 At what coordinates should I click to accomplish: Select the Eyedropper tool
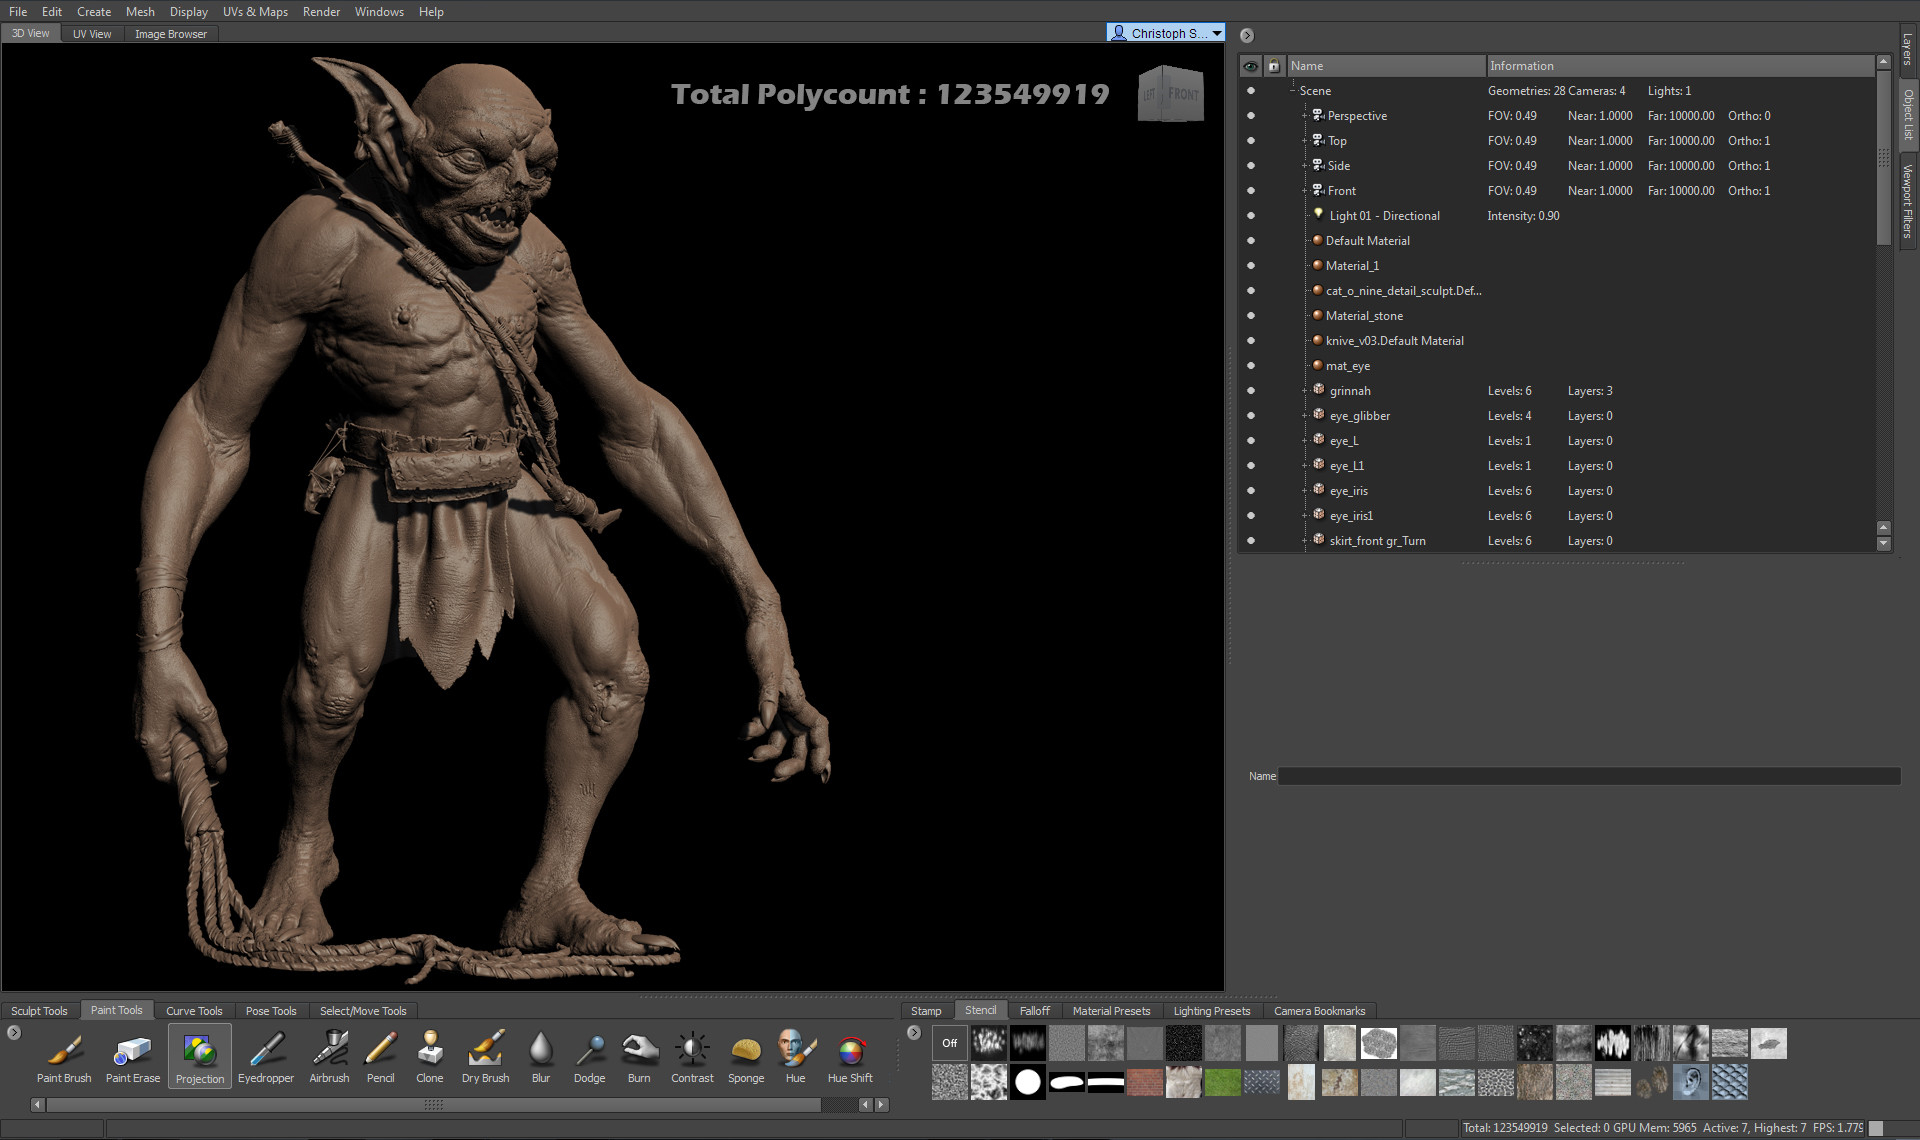(x=266, y=1058)
